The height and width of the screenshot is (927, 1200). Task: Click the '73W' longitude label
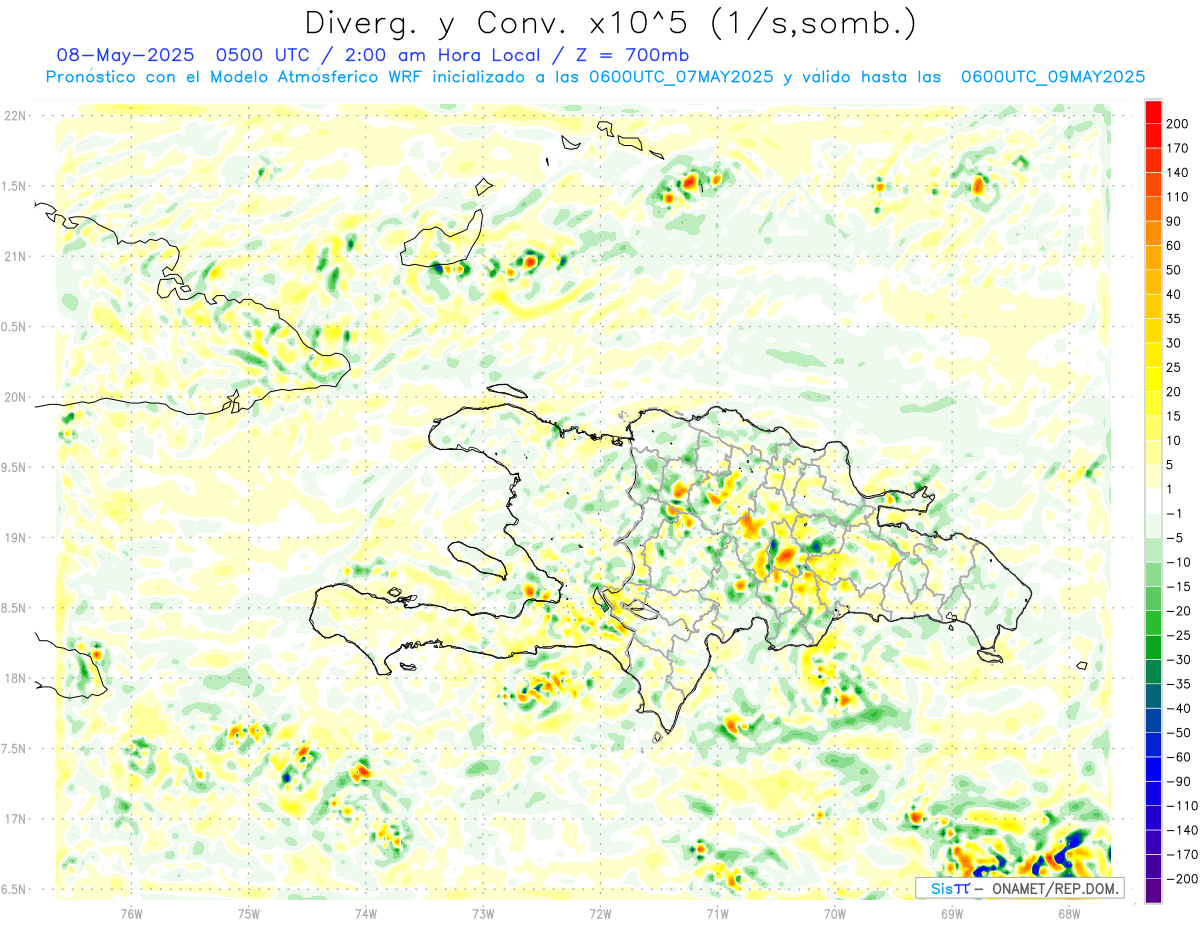point(483,914)
